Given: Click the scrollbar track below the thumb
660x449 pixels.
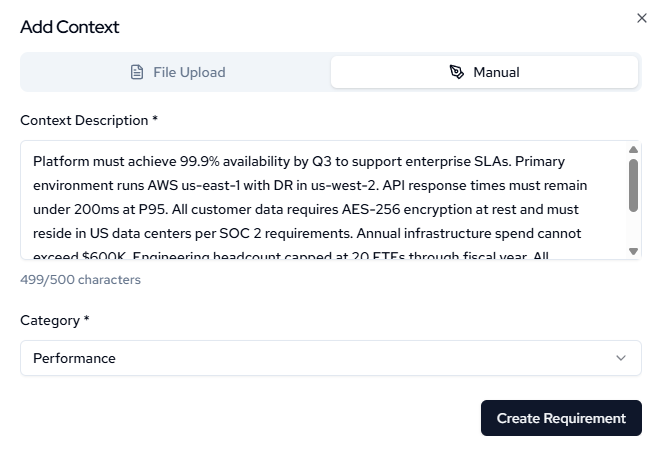Looking at the screenshot, I should click(633, 230).
